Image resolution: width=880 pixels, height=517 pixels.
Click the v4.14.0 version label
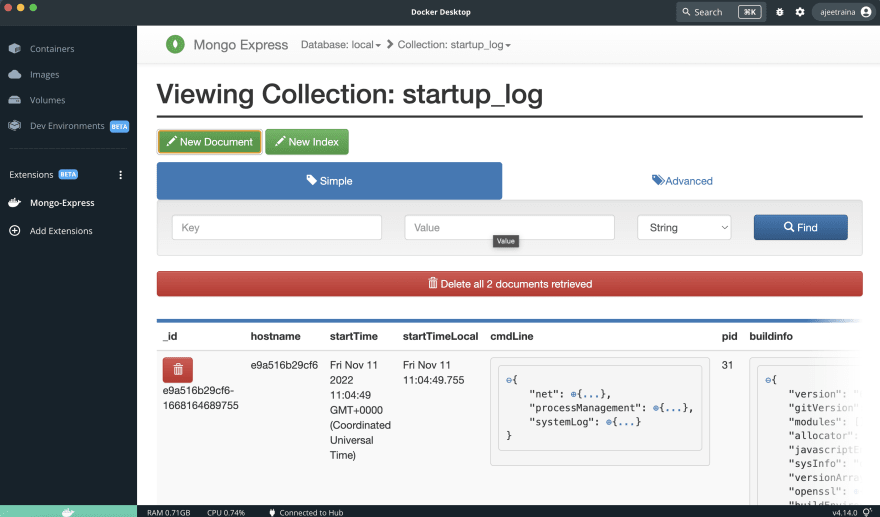pos(845,513)
